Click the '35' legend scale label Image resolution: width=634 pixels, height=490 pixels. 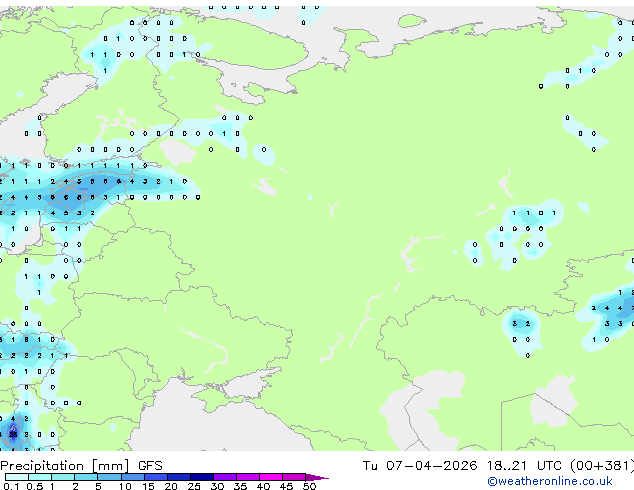(x=240, y=486)
